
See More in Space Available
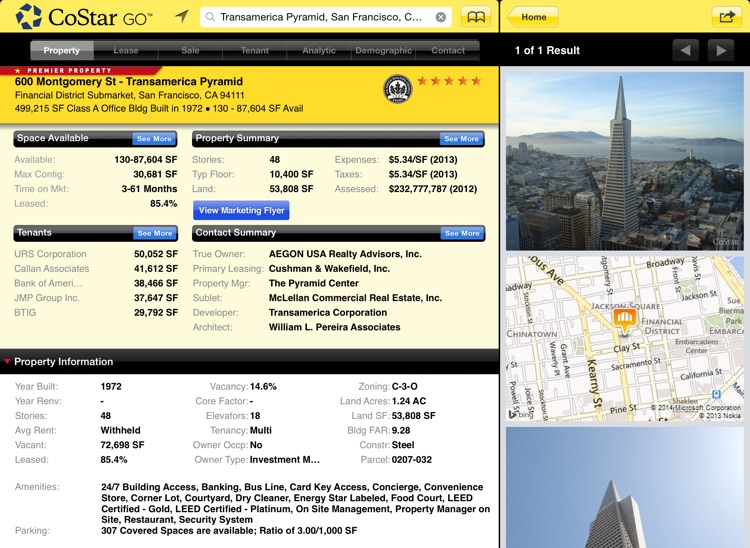[154, 139]
